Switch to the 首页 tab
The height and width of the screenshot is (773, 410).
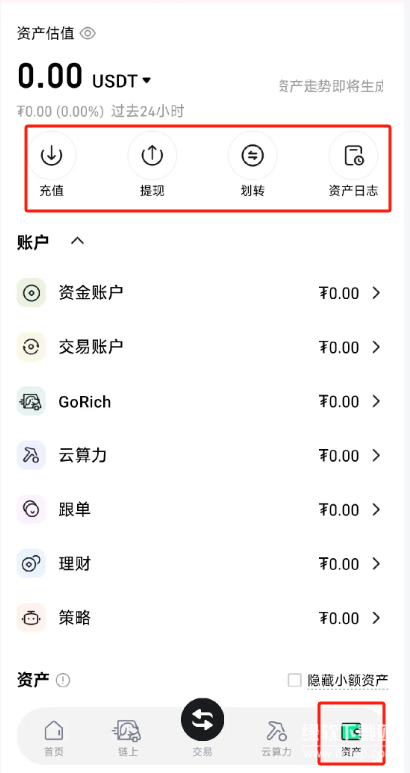coord(54,738)
